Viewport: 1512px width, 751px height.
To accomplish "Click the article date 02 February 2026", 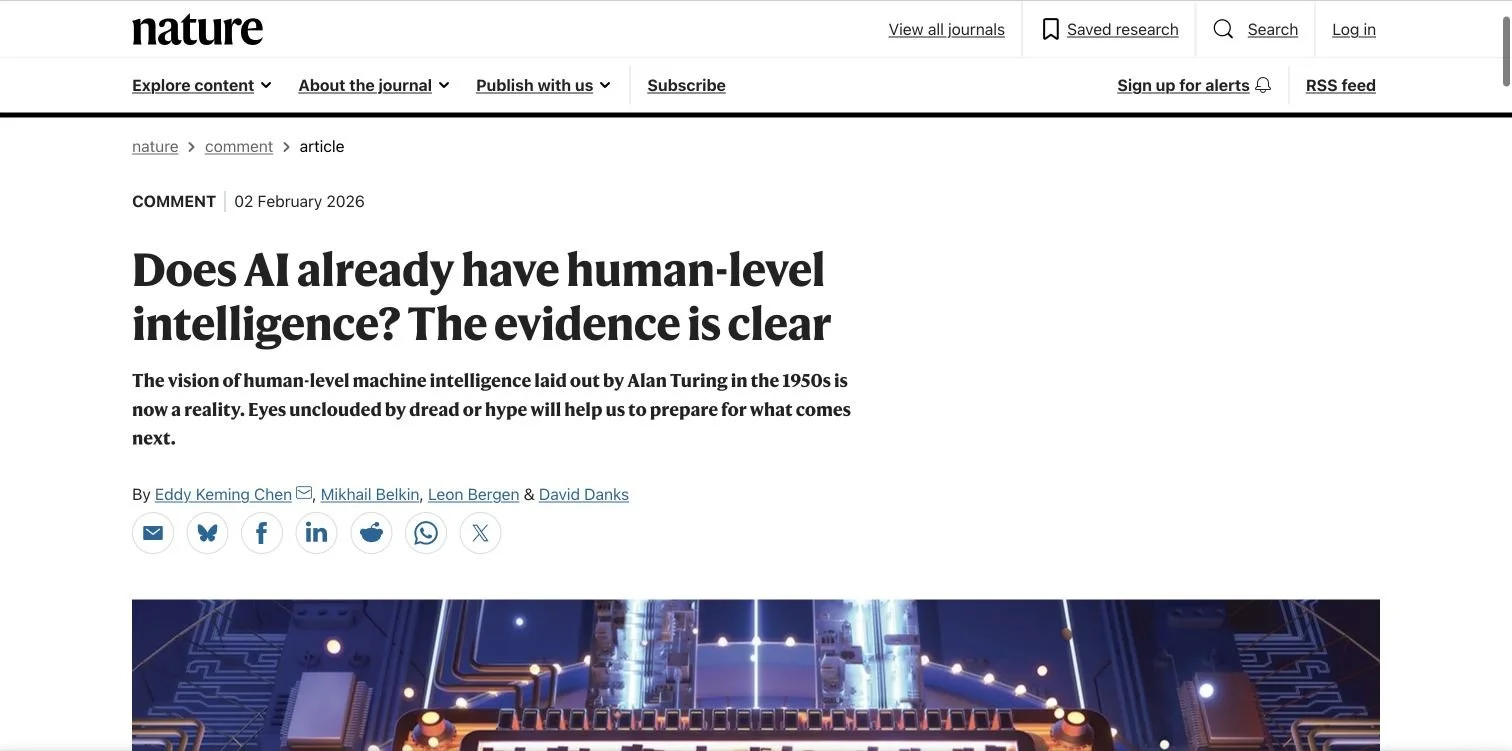I will coord(299,201).
